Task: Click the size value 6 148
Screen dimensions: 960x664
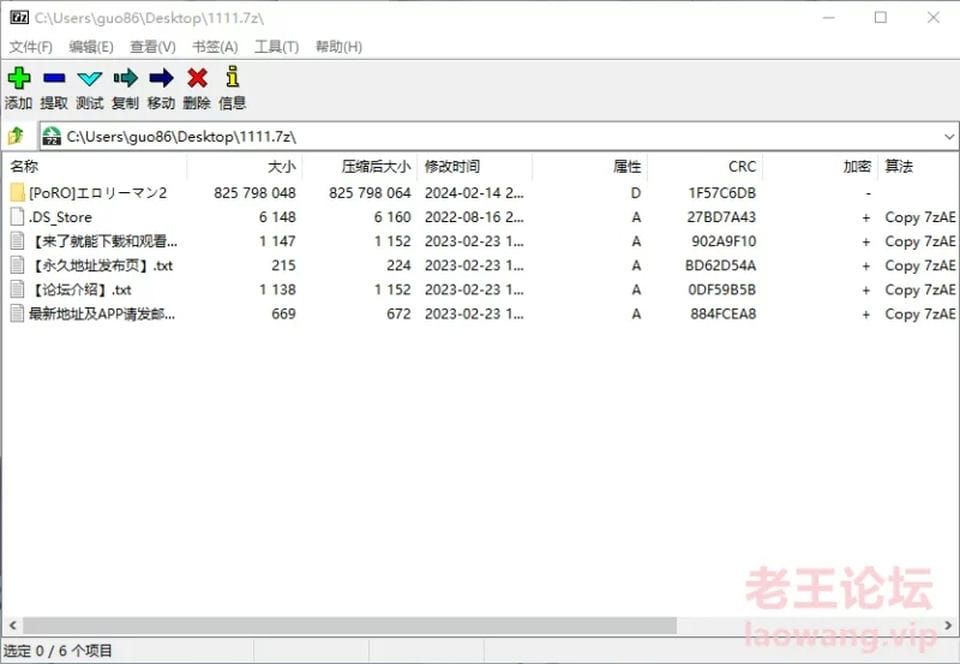Action: click(277, 217)
